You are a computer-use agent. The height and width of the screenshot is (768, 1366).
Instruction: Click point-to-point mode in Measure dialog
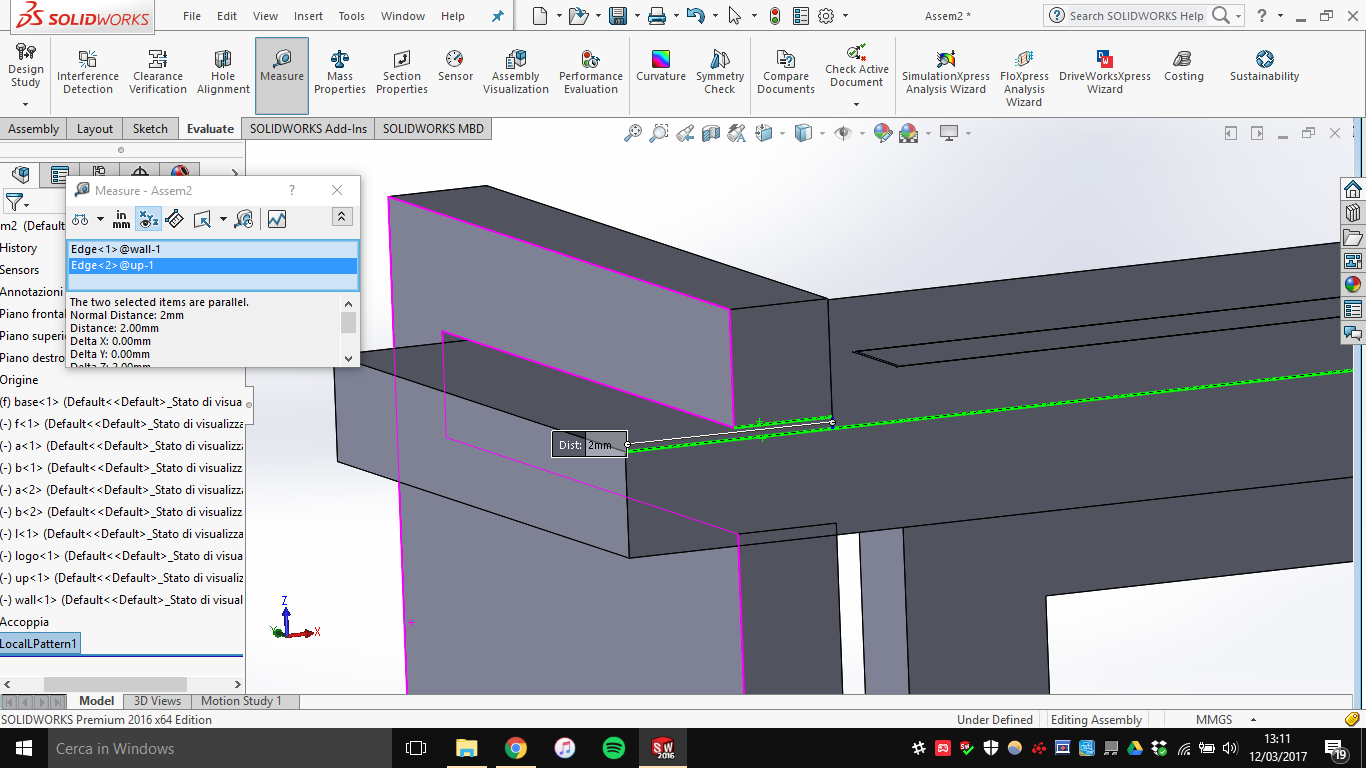click(x=174, y=219)
